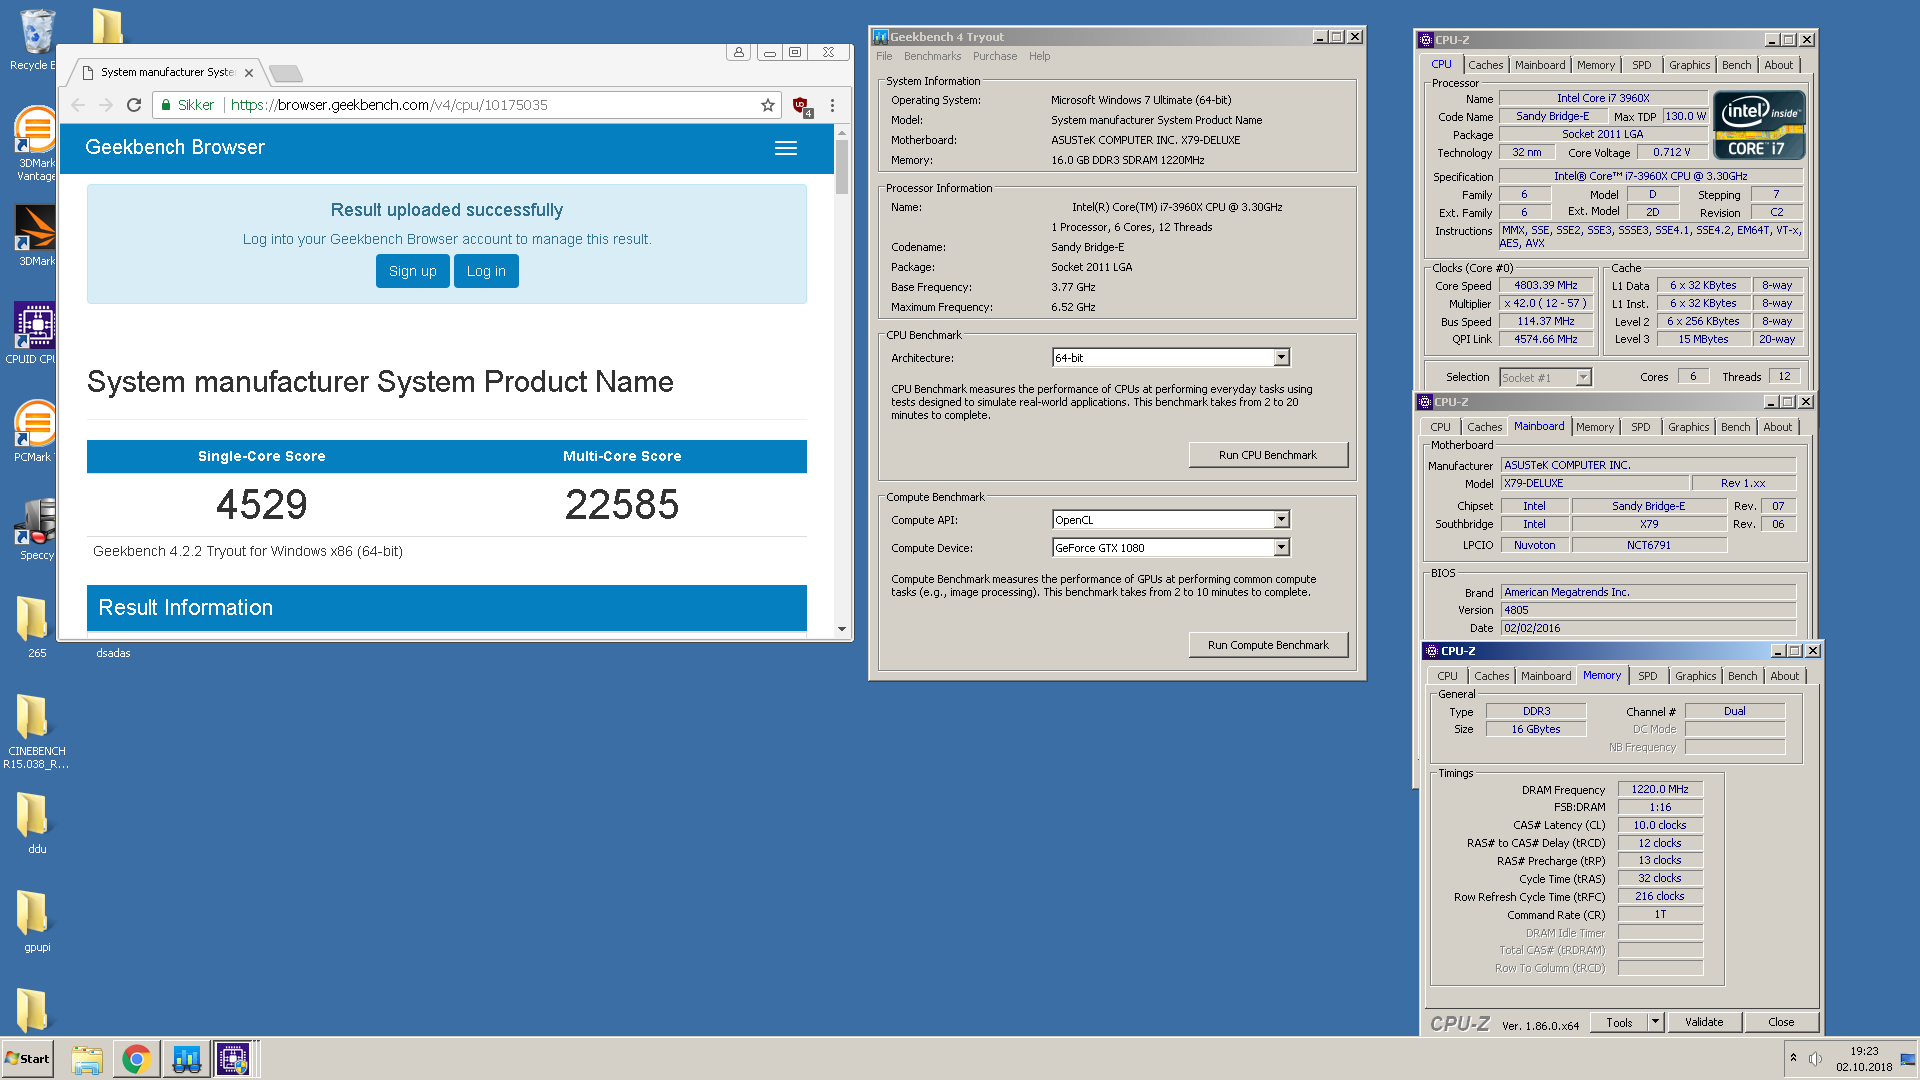The image size is (1920, 1080).
Task: Click the Chrome user profile icon
Action: point(739,52)
